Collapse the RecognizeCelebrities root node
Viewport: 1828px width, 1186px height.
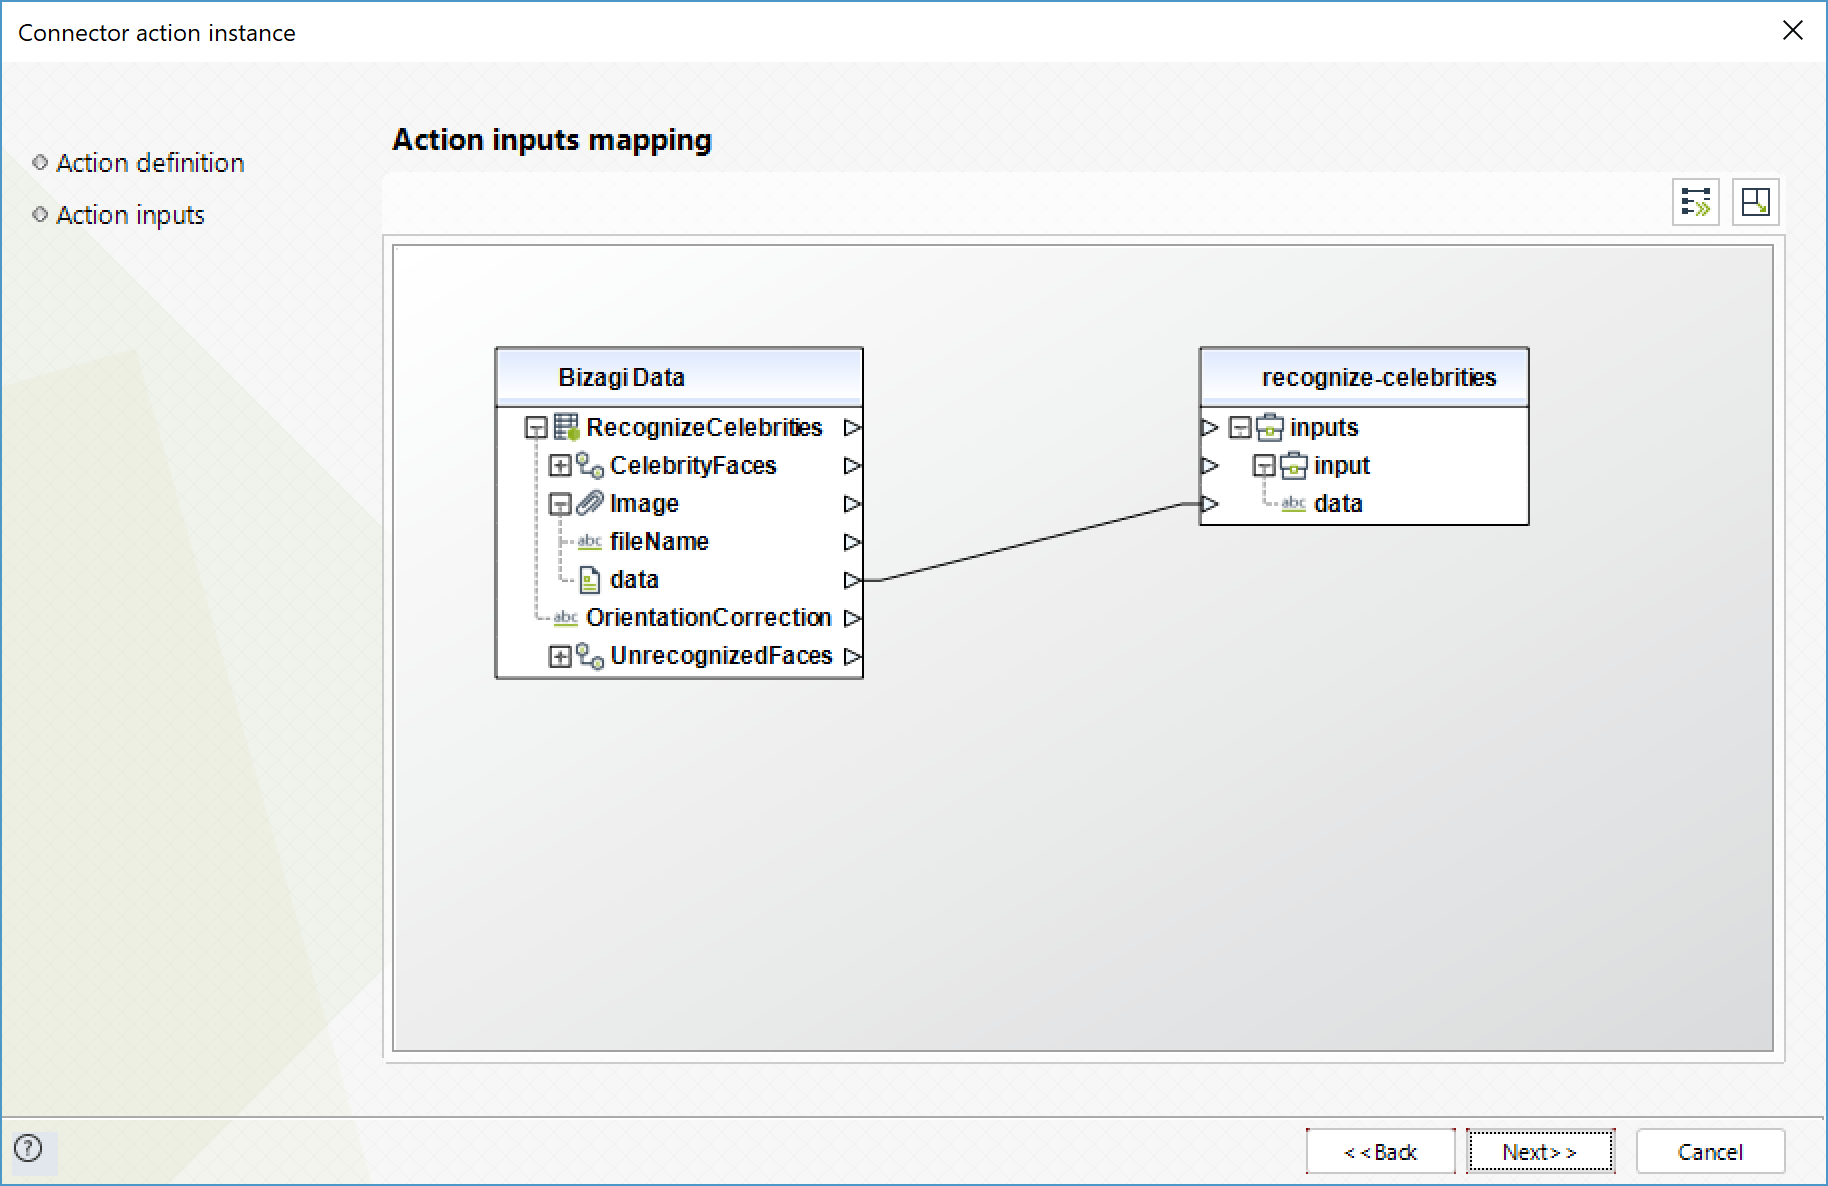[x=536, y=428]
